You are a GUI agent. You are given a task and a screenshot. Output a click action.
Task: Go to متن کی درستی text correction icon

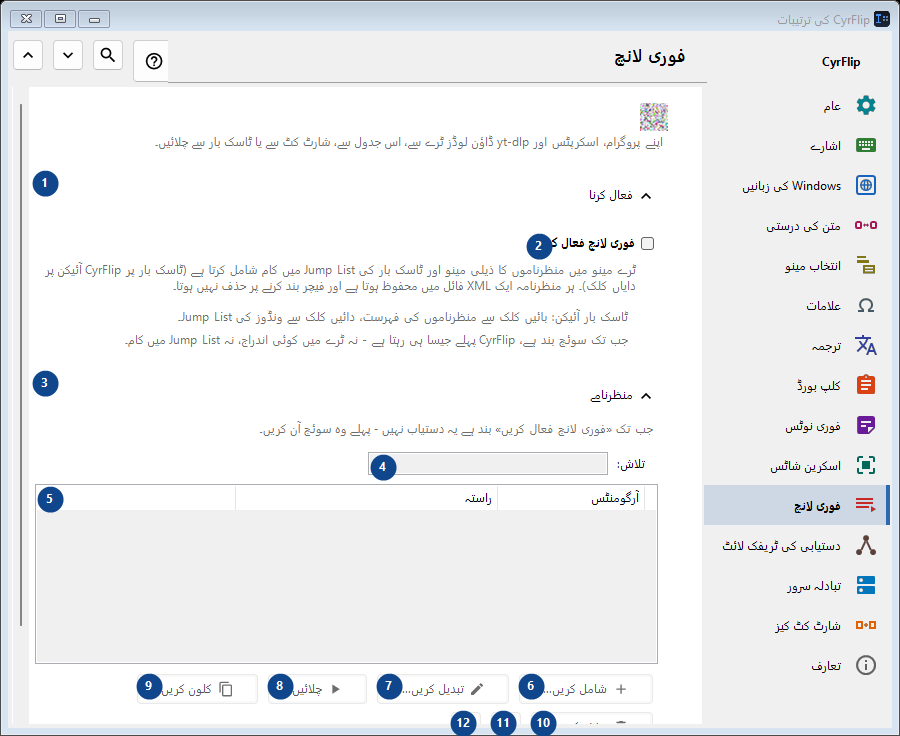click(x=866, y=225)
